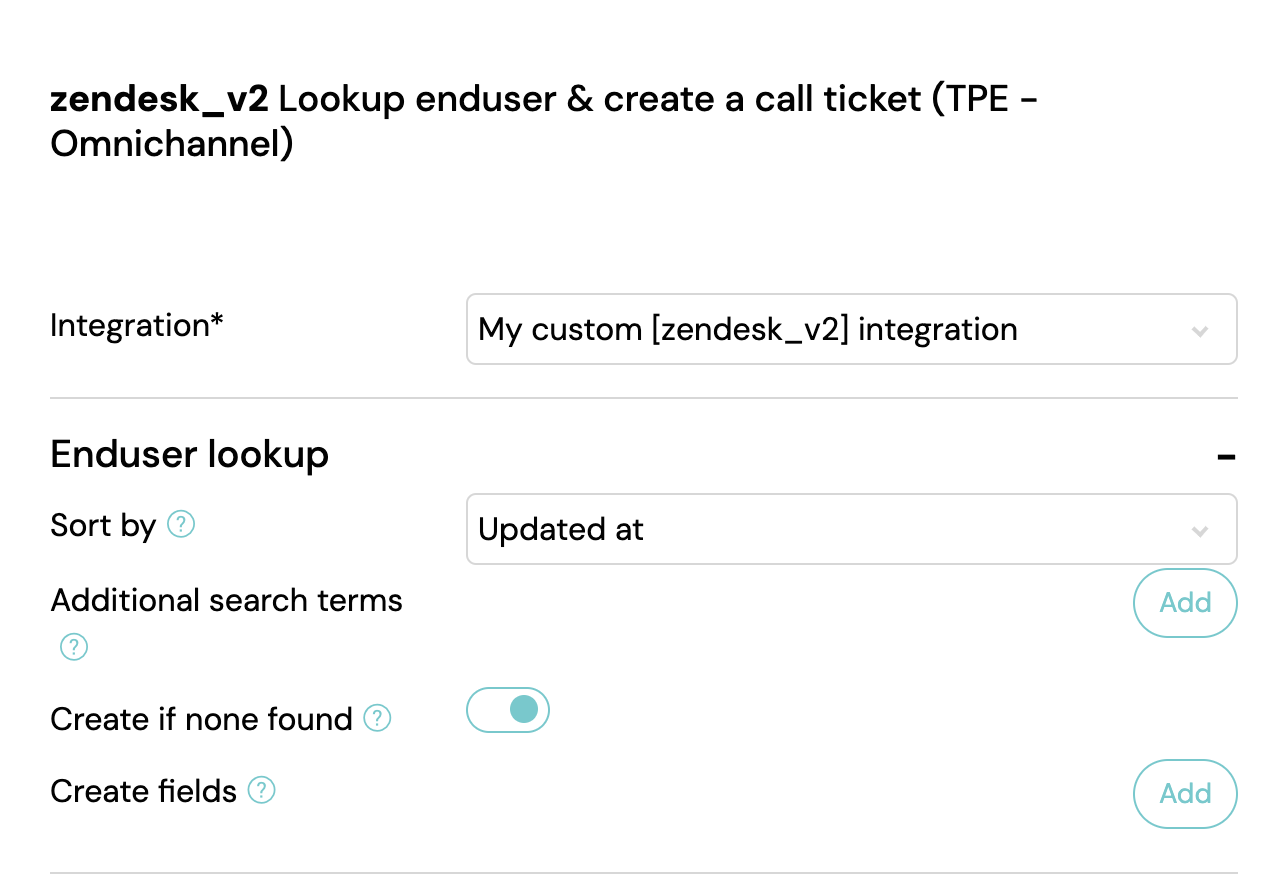1272x878 pixels.
Task: Open the Integration dropdown showing zendesk_v2 integration
Action: [852, 329]
